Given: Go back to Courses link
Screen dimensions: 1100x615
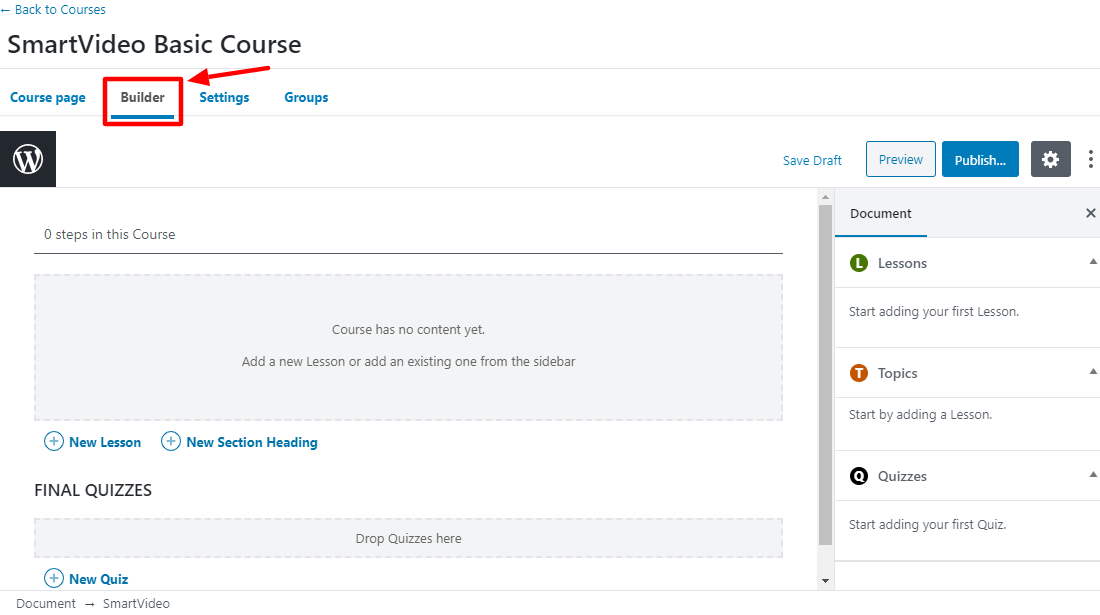Looking at the screenshot, I should point(53,9).
